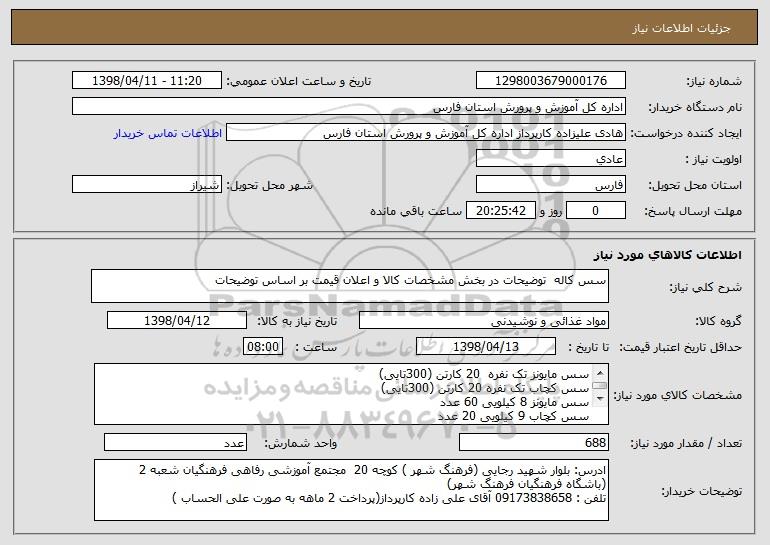This screenshot has height=545, width=770.
Task: Select the line سس کچاب 9 کیلویی 20 عدد
Action: (513, 416)
